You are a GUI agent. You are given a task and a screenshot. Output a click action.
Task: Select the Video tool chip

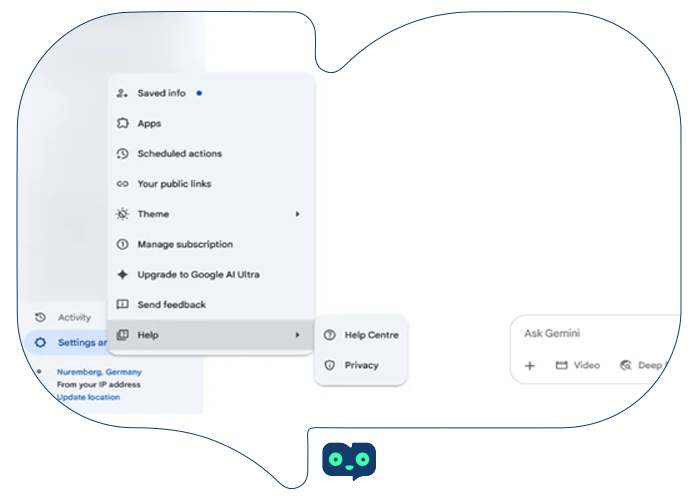(x=578, y=365)
